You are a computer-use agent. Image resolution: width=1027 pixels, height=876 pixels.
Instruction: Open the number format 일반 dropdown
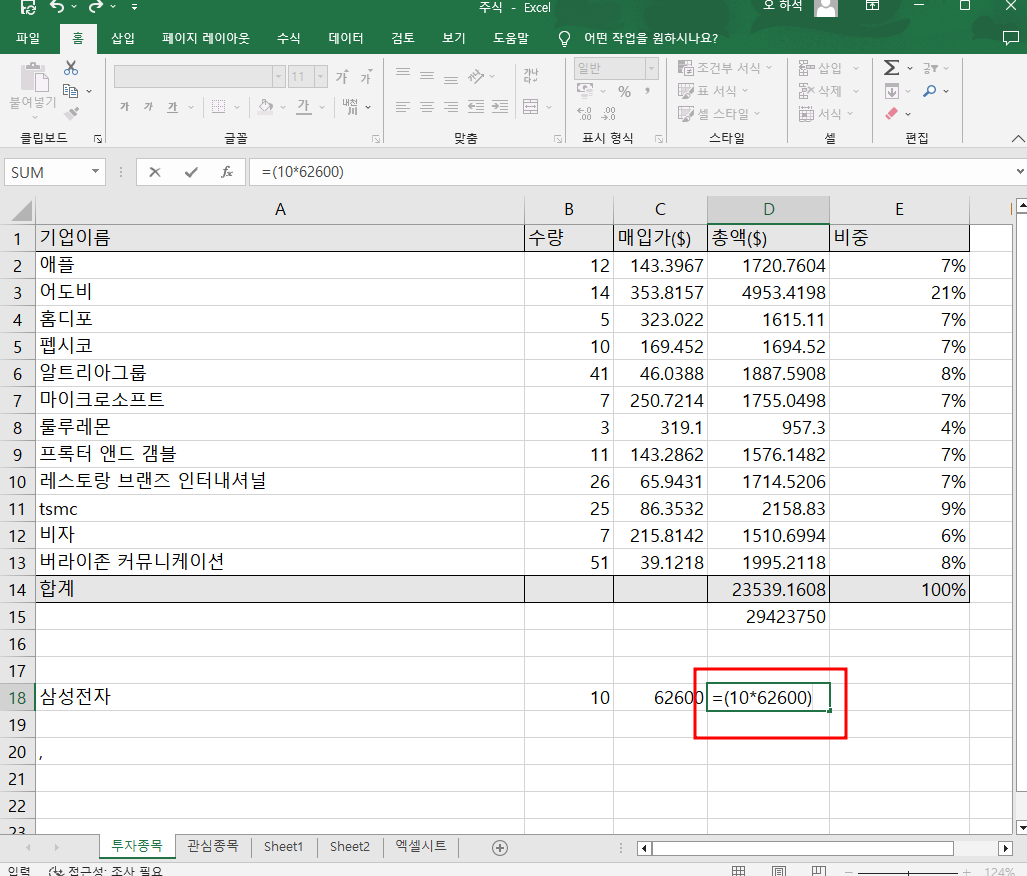(x=651, y=67)
